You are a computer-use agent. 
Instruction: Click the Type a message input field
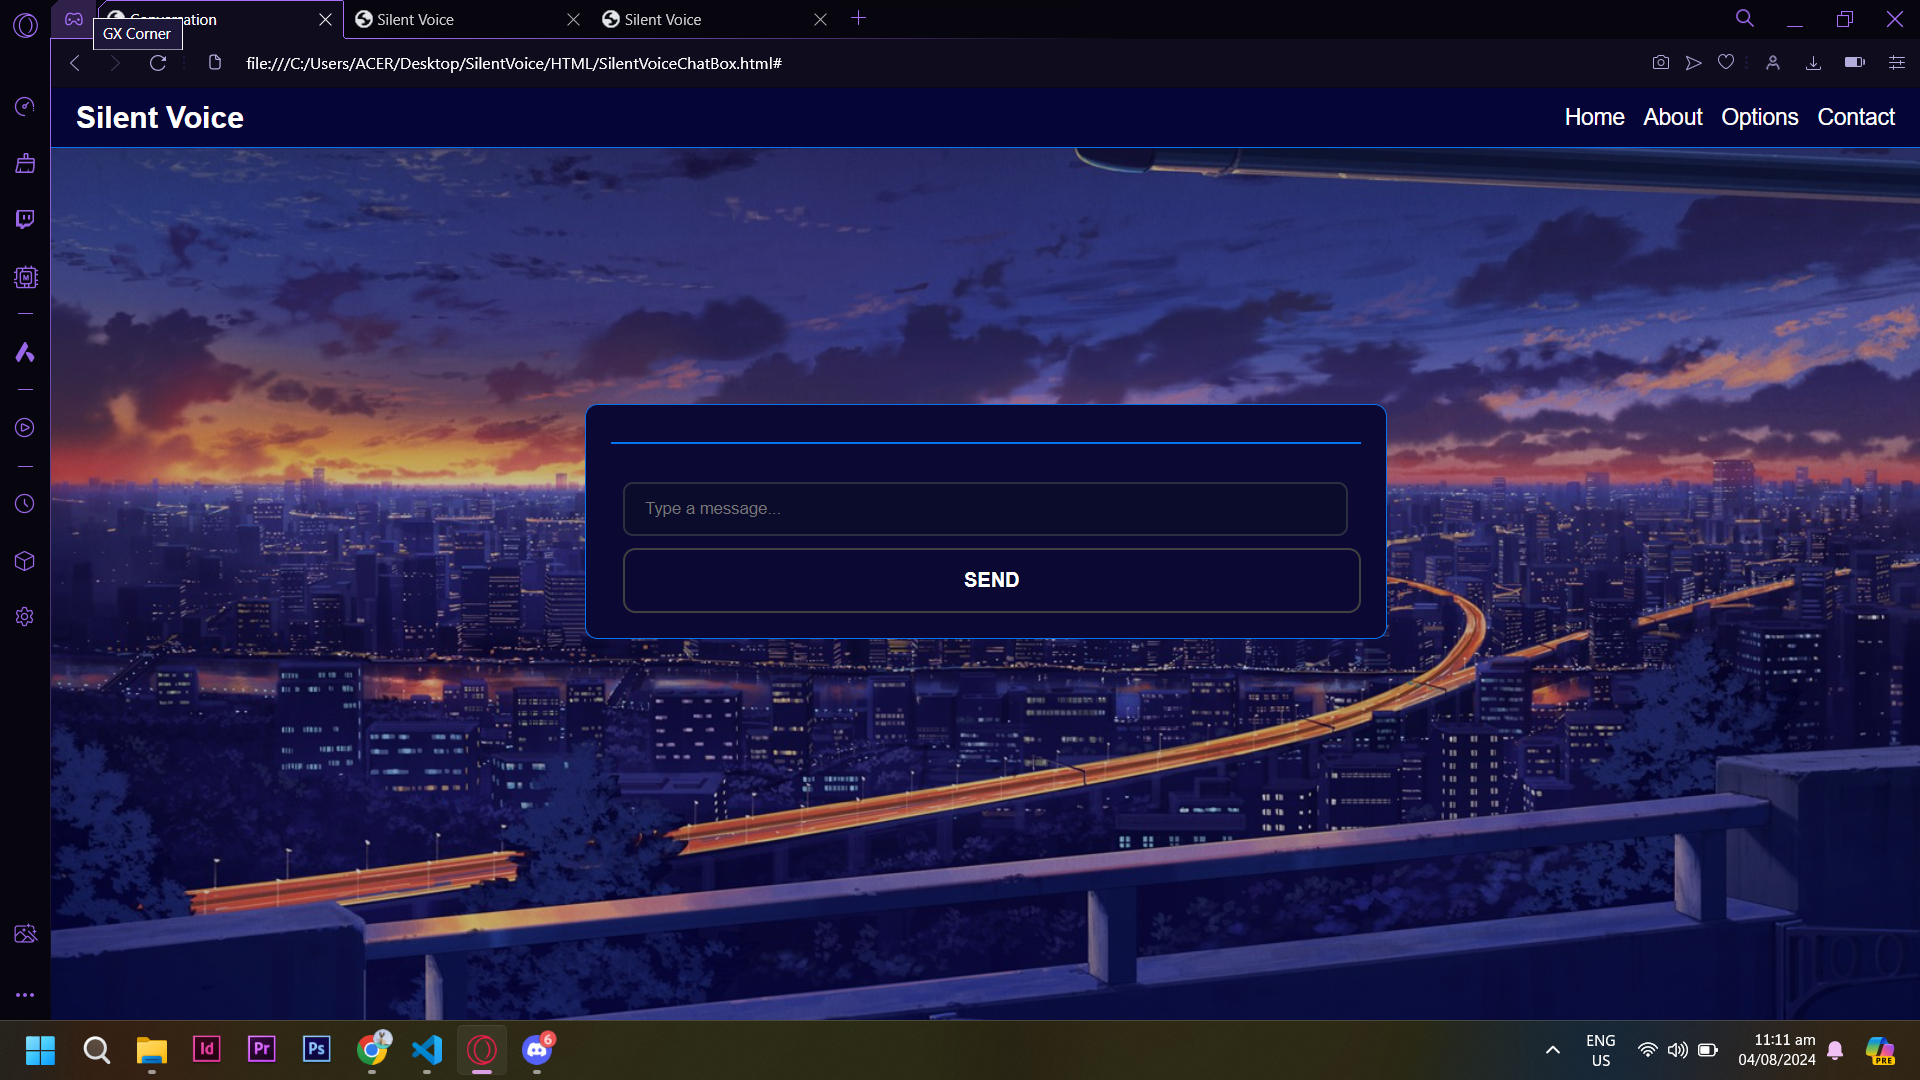tap(985, 509)
